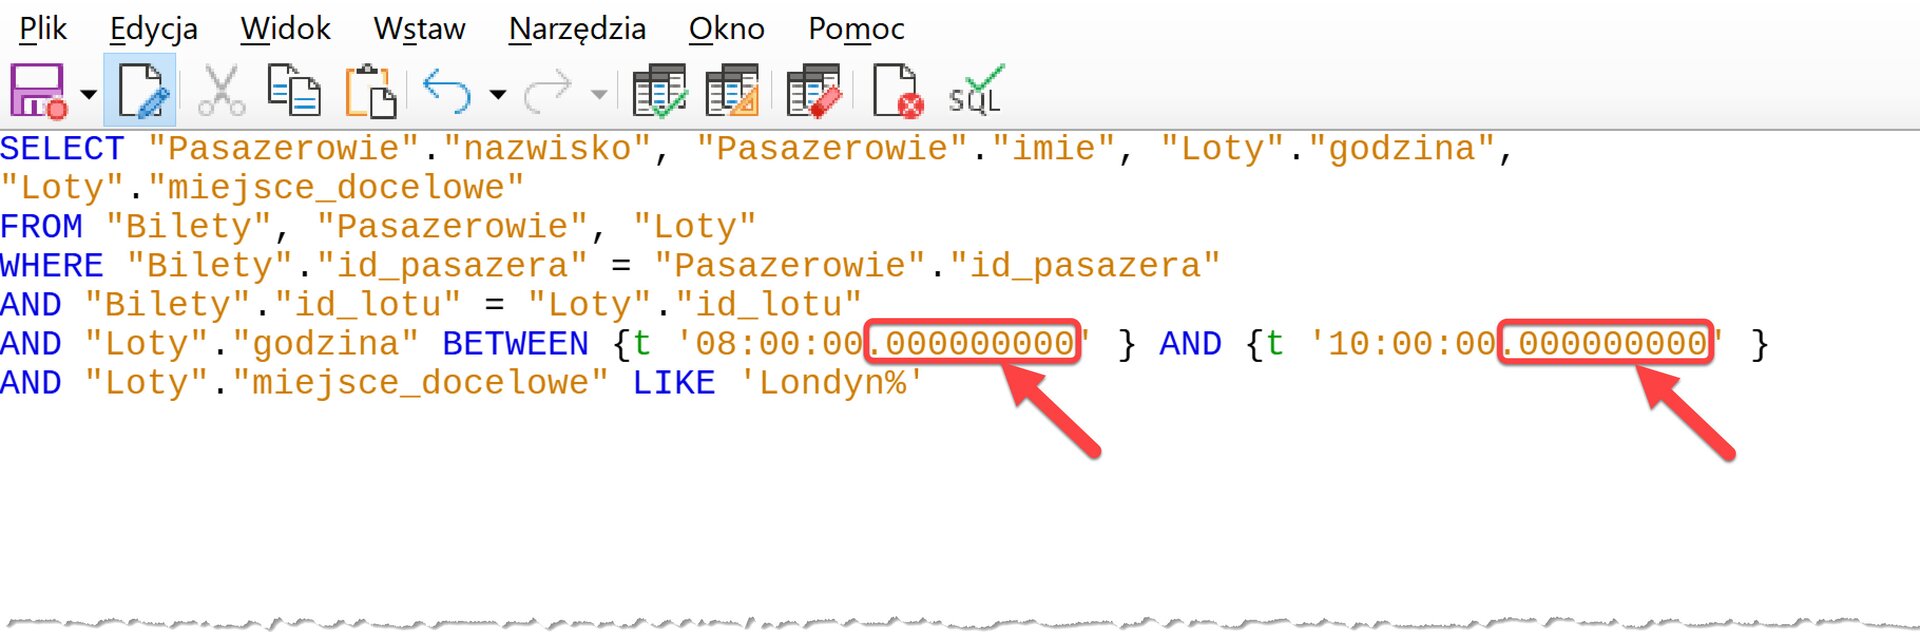Toggle Design View with triangle ruler icon

pos(732,91)
